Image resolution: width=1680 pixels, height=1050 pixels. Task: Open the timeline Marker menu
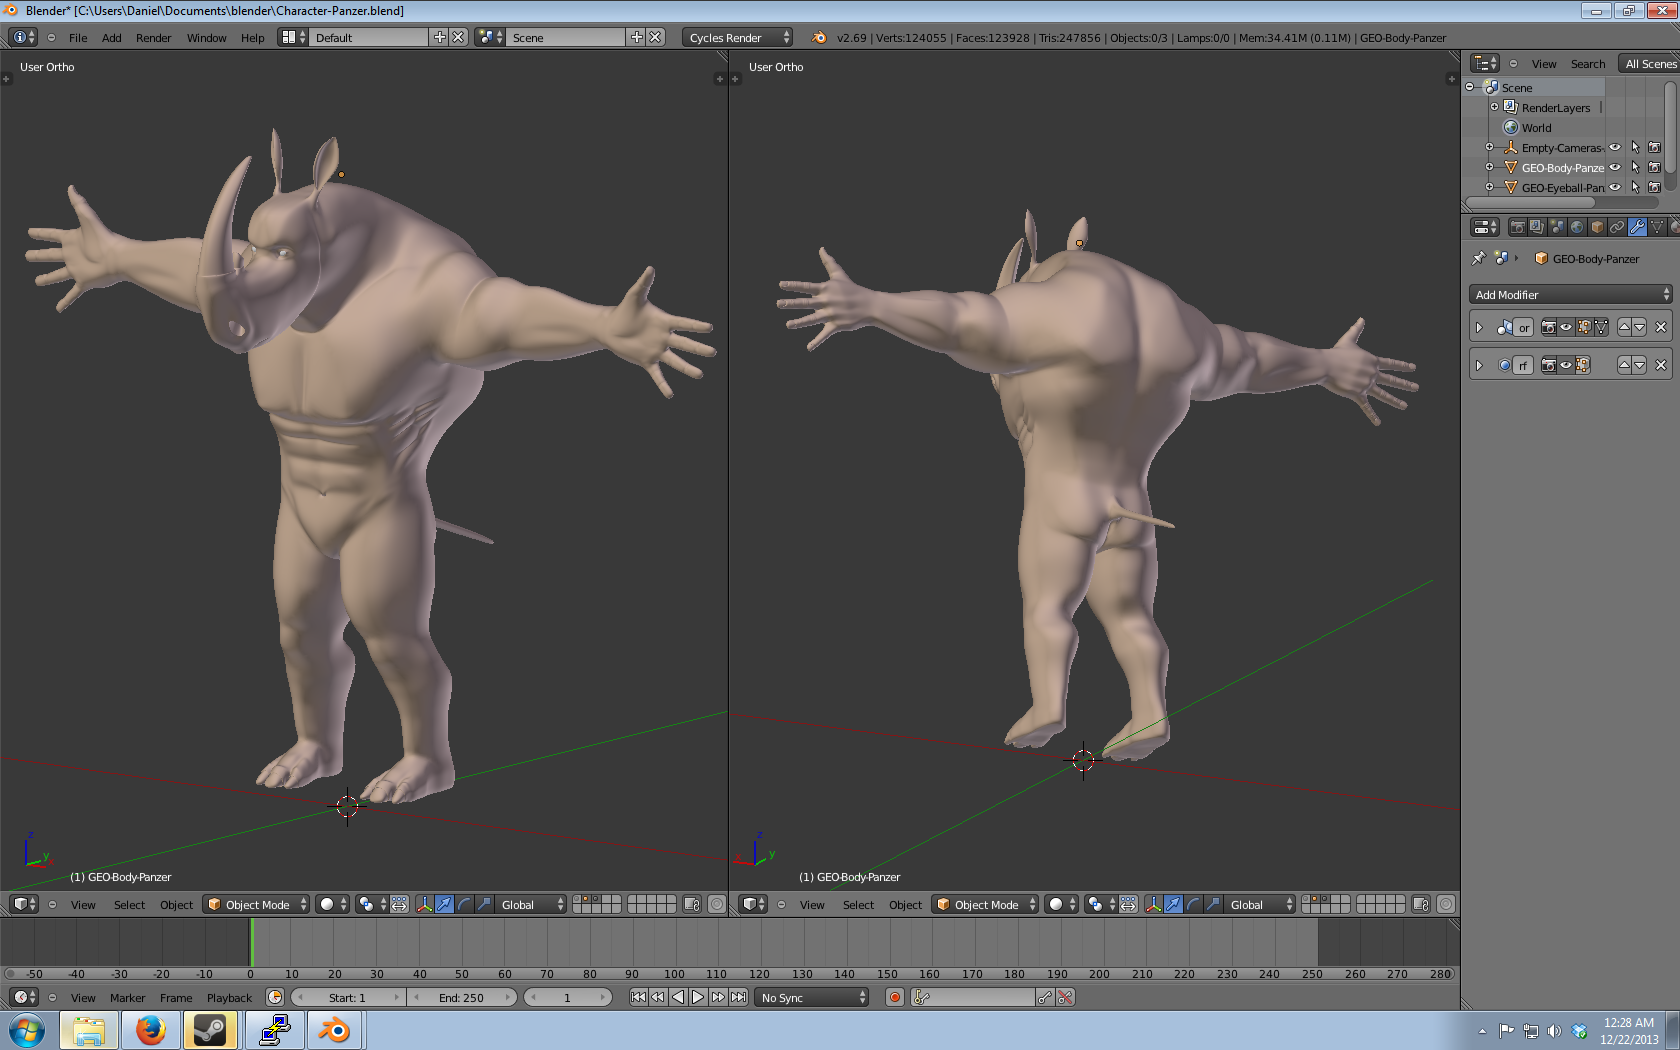coord(127,997)
